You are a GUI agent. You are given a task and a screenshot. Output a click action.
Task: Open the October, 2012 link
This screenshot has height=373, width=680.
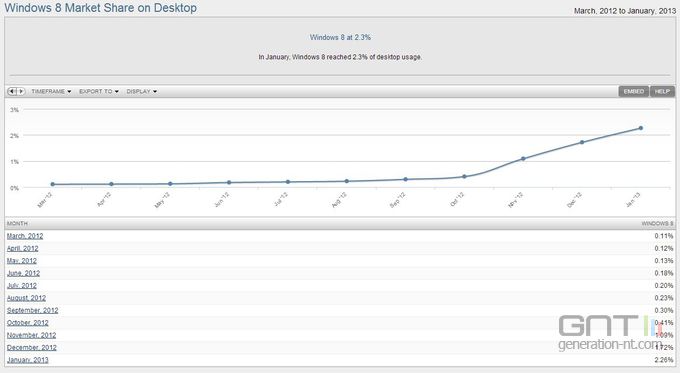(x=28, y=323)
